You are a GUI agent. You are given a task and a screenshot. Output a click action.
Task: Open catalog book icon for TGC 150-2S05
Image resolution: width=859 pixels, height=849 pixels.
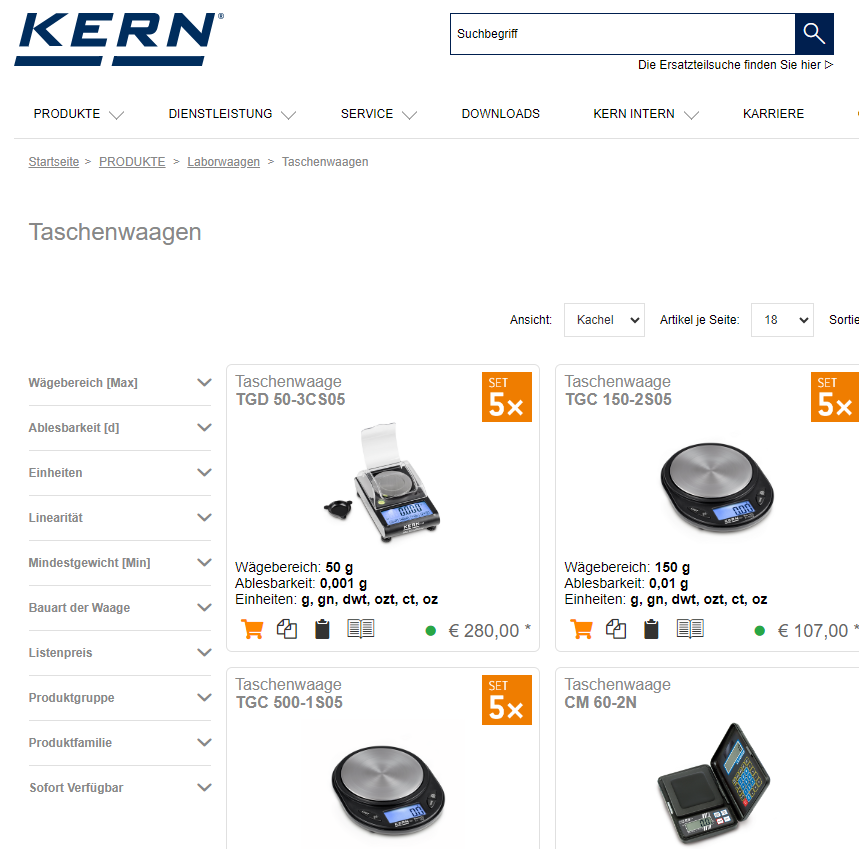(690, 629)
